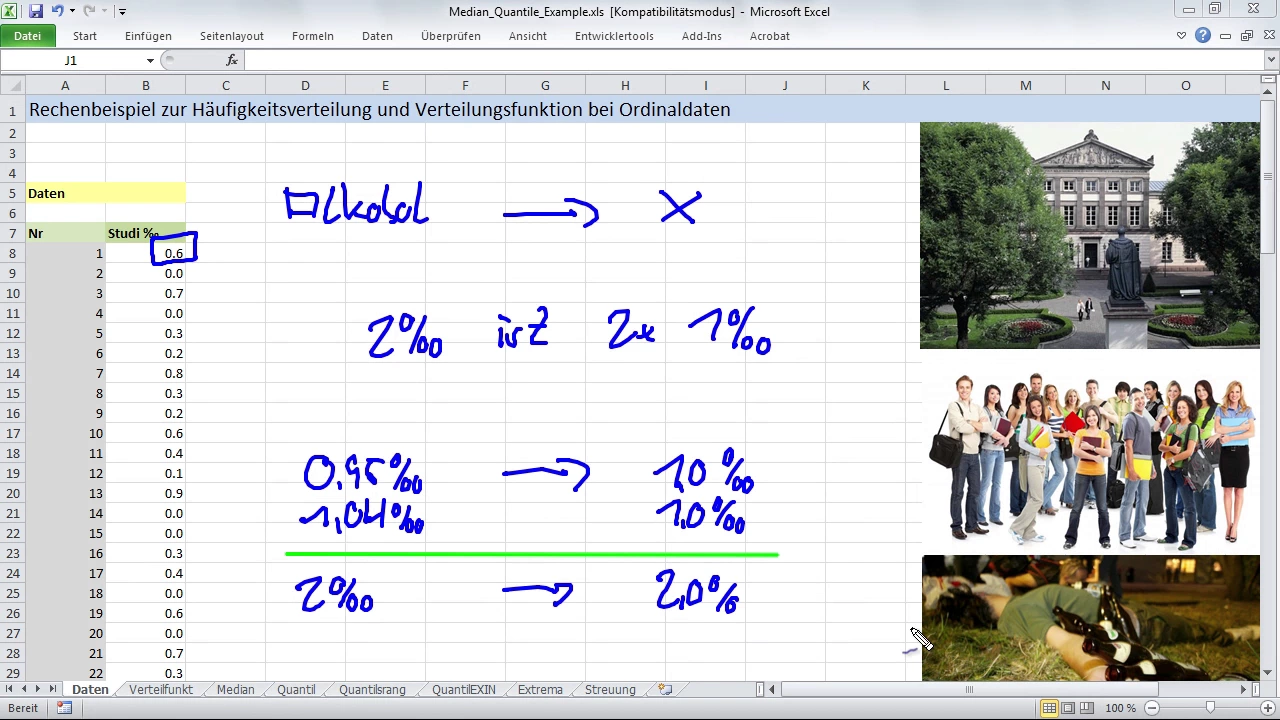
Task: Select row 19 header
Action: [13, 473]
